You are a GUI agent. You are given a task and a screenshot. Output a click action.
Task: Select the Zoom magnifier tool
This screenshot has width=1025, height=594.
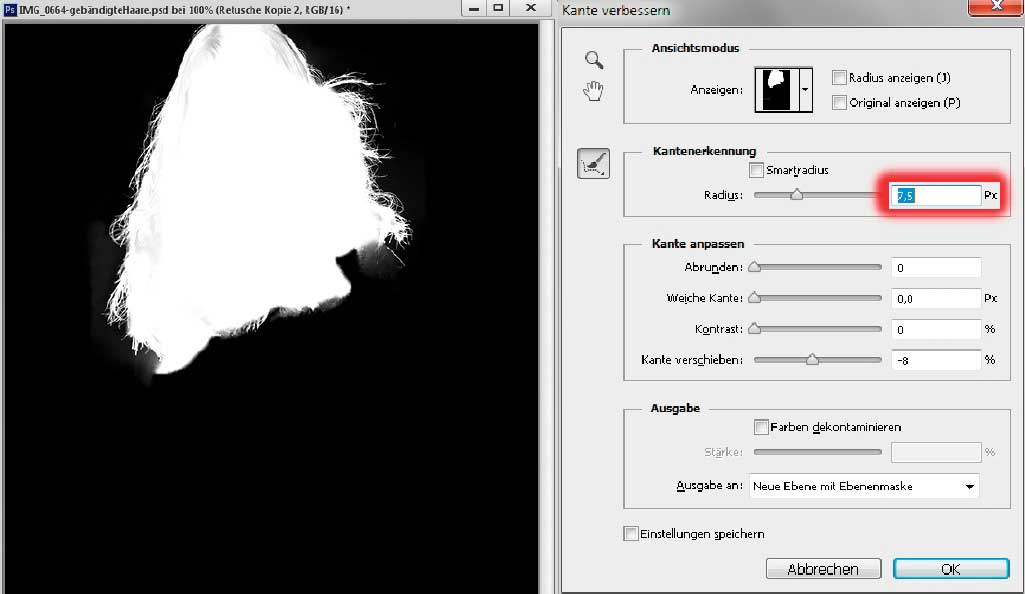(x=594, y=60)
